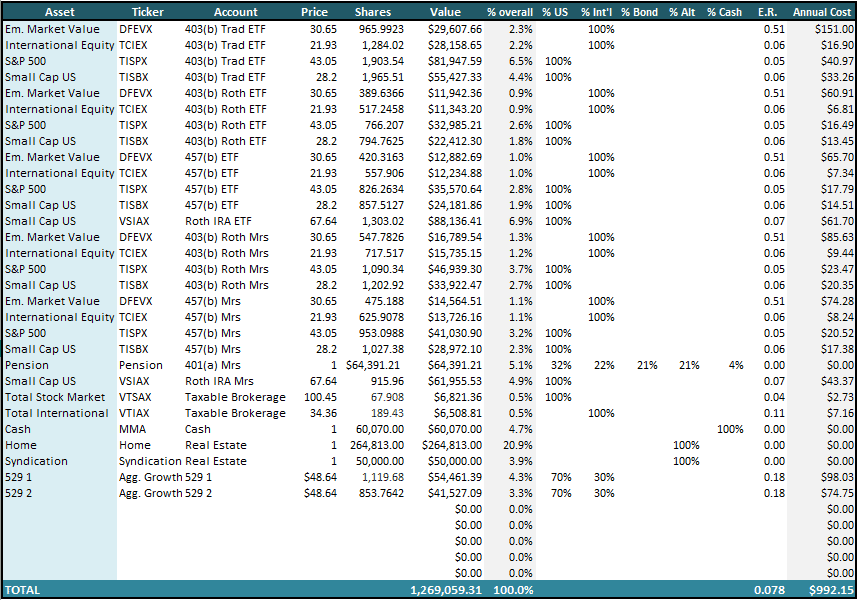Select the % Bond column header
Image resolution: width=859 pixels, height=600 pixels.
point(639,12)
